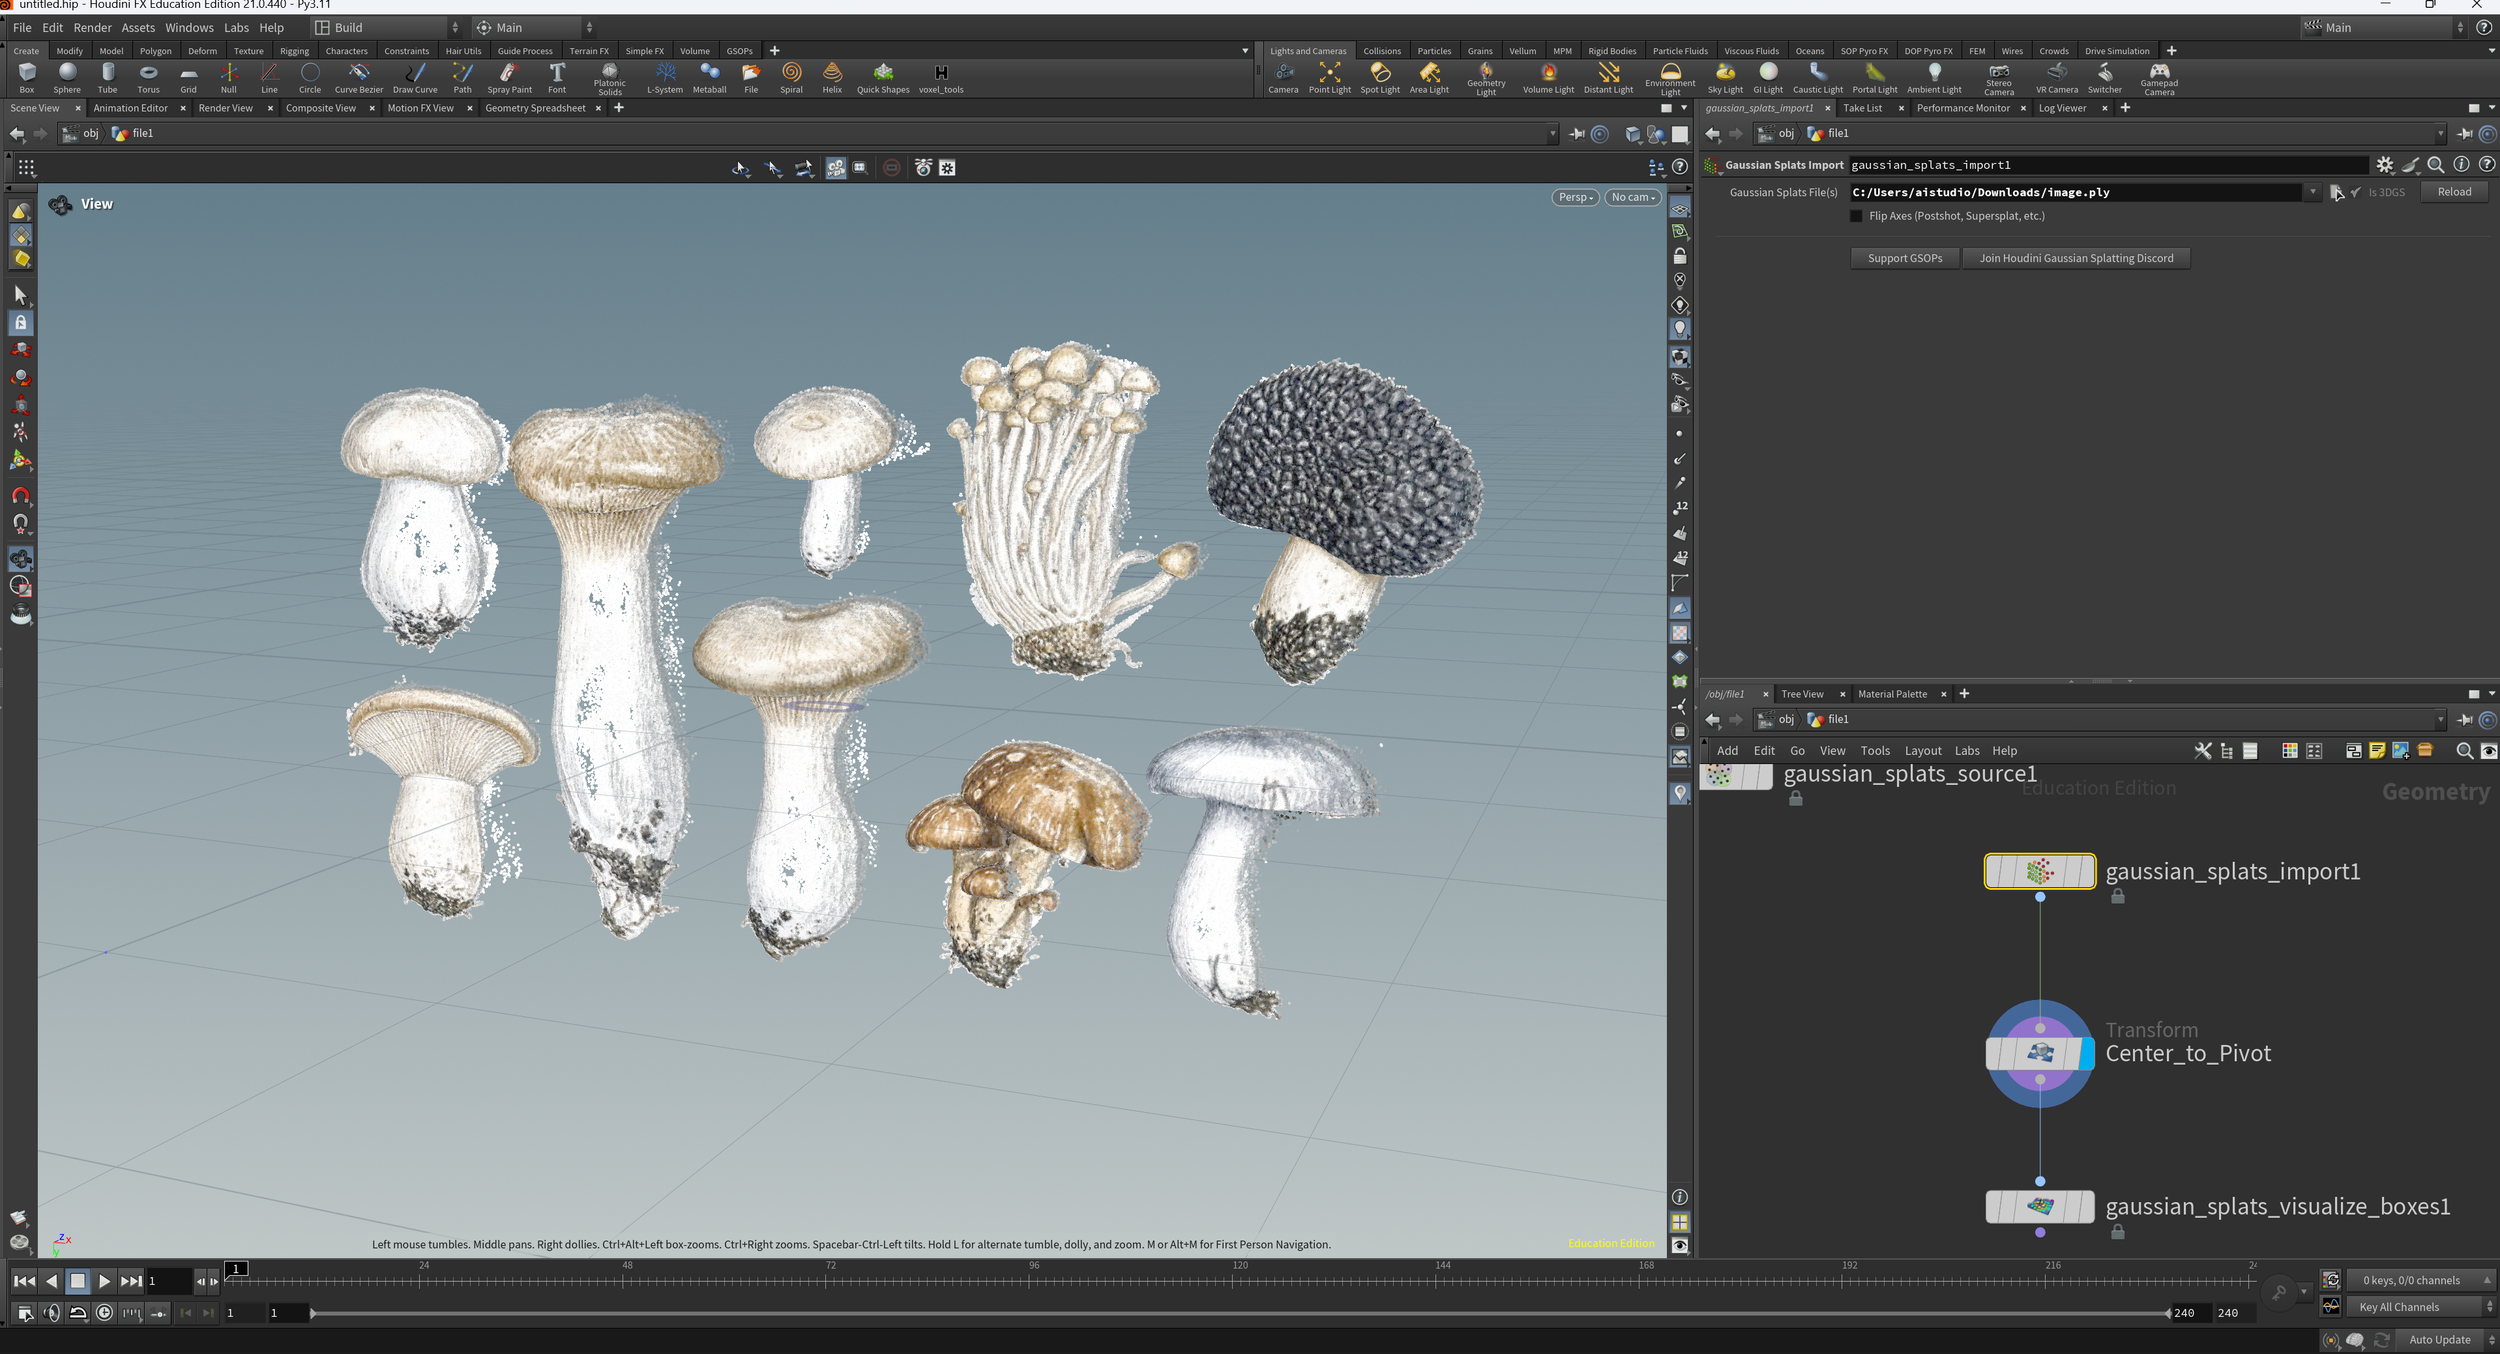Click the Reload button
The image size is (2500, 1354).
[x=2453, y=192]
